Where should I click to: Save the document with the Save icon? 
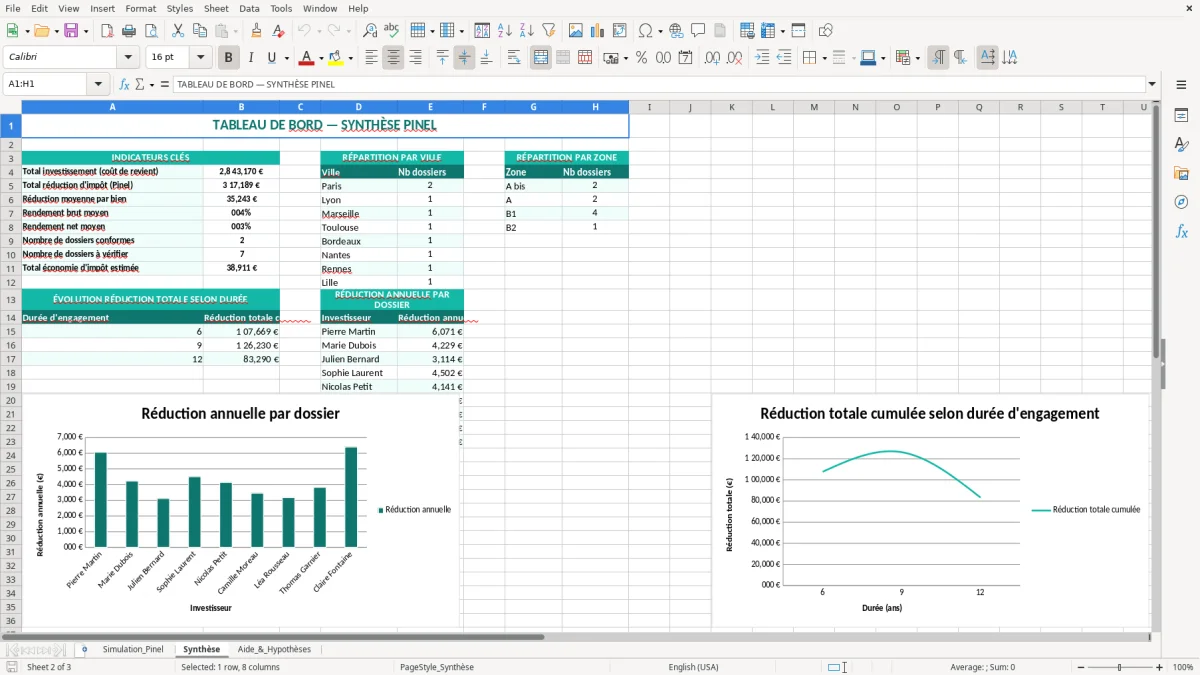click(71, 31)
